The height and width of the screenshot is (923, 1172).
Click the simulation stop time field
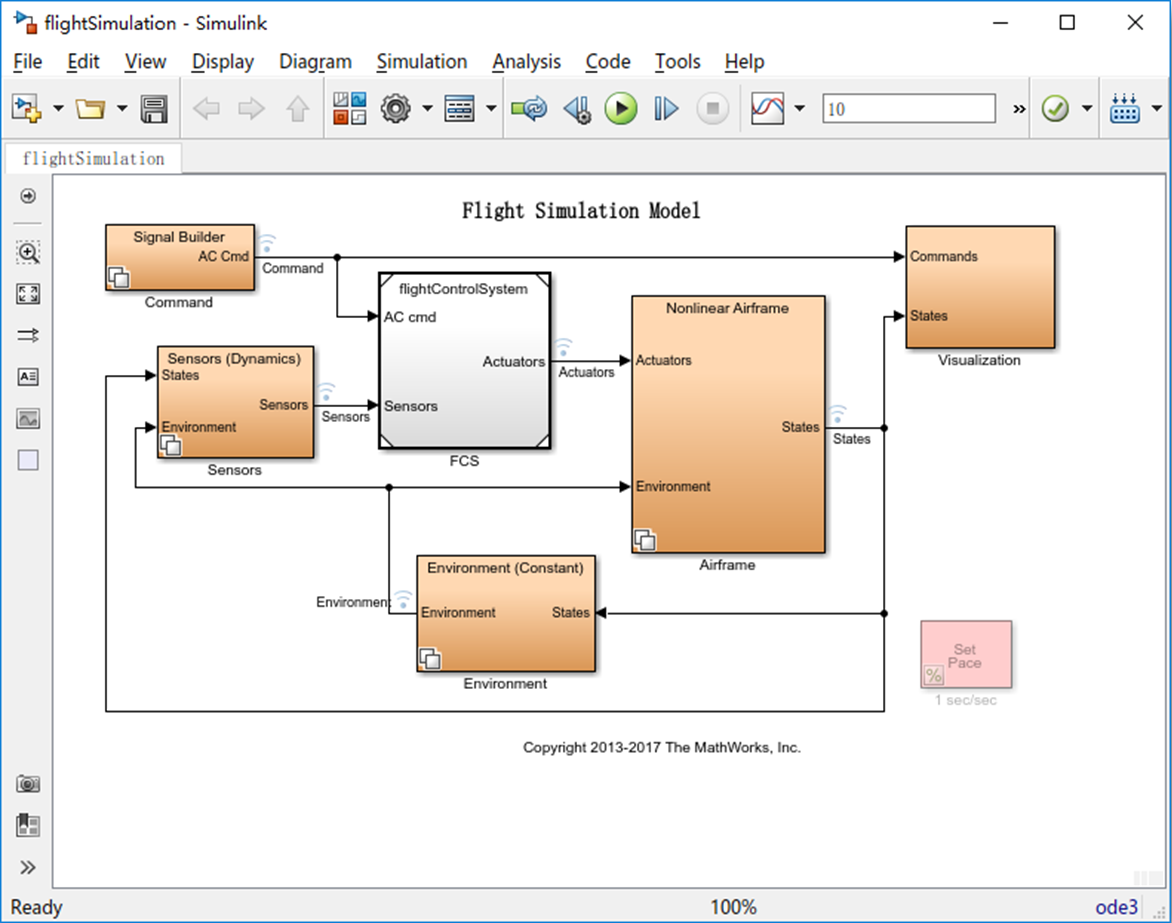point(908,109)
